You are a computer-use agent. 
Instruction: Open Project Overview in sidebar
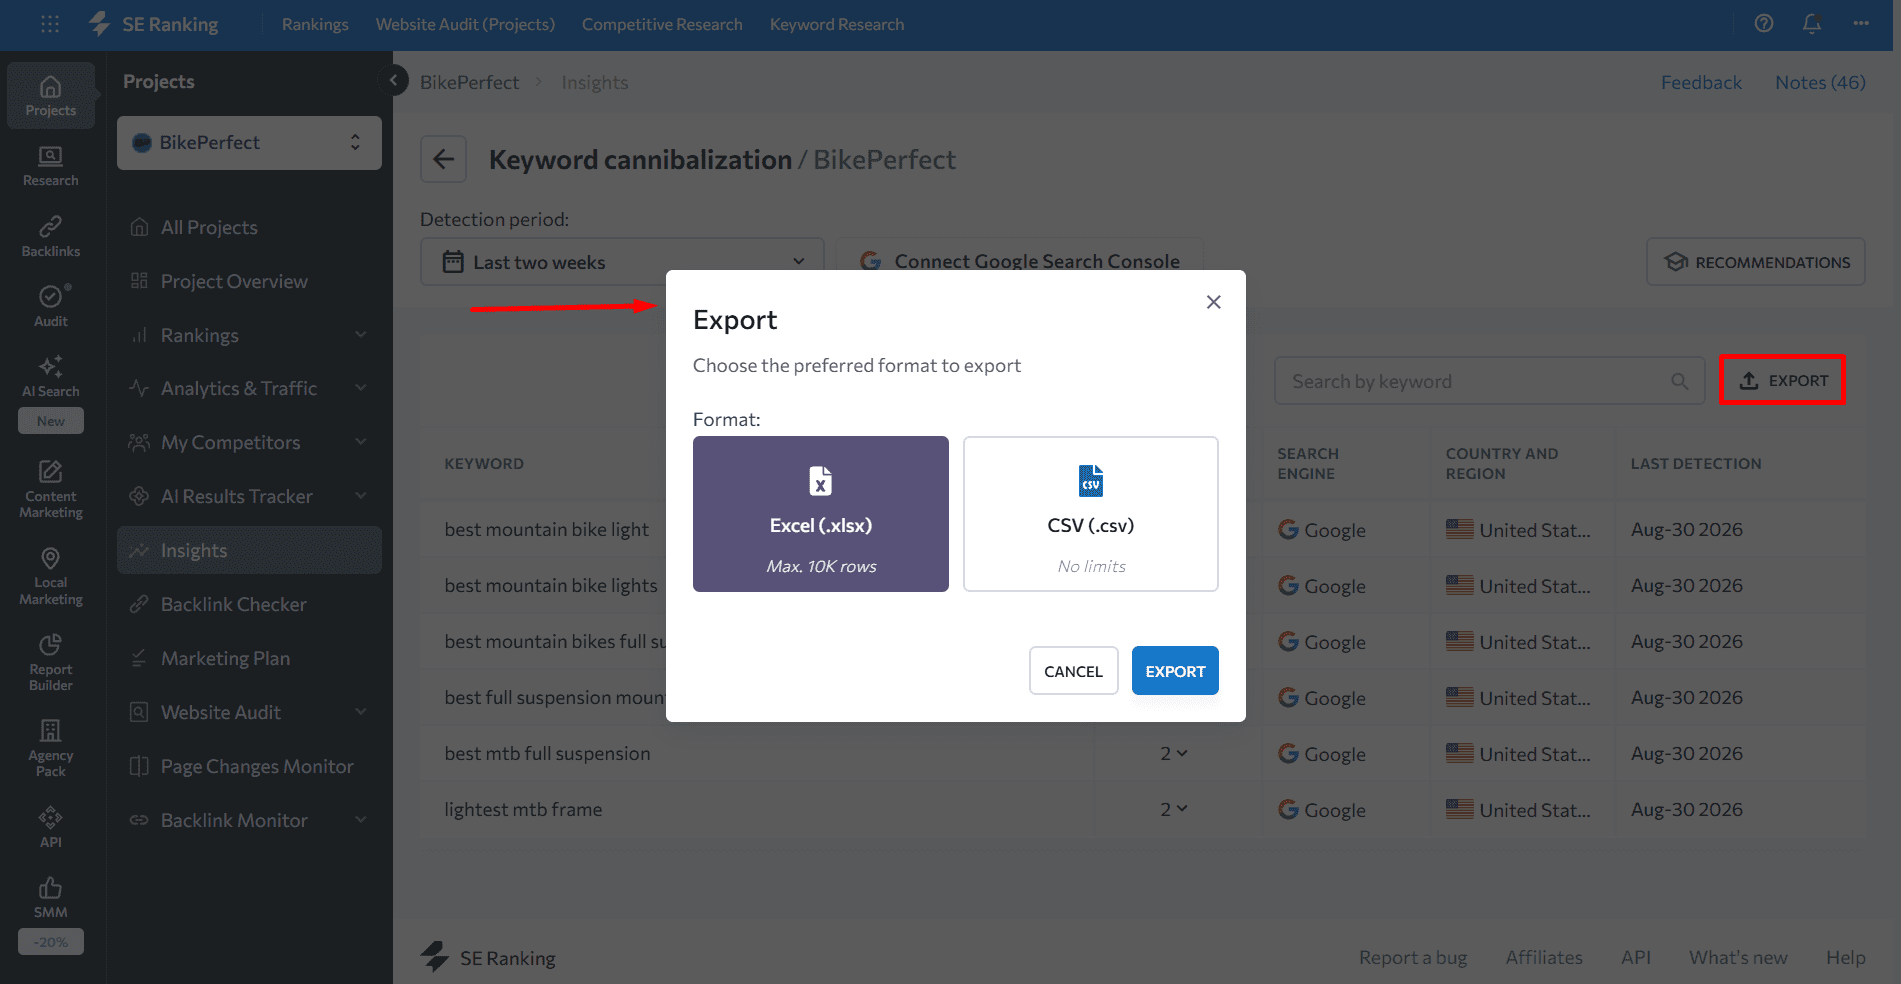click(250, 281)
